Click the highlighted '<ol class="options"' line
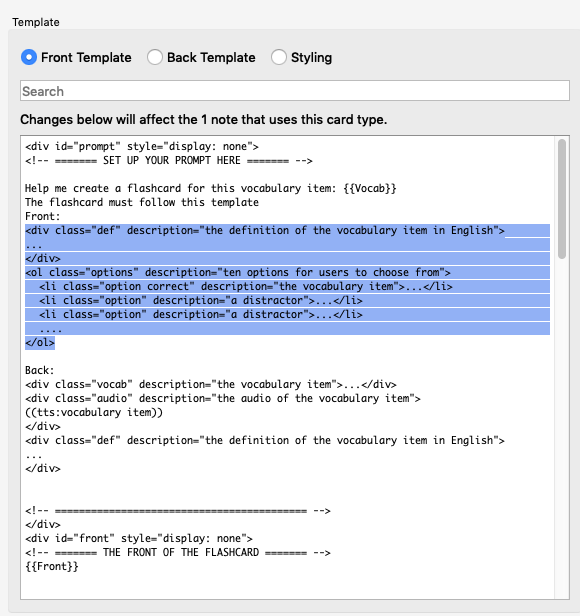The width and height of the screenshot is (580, 616). tap(238, 273)
